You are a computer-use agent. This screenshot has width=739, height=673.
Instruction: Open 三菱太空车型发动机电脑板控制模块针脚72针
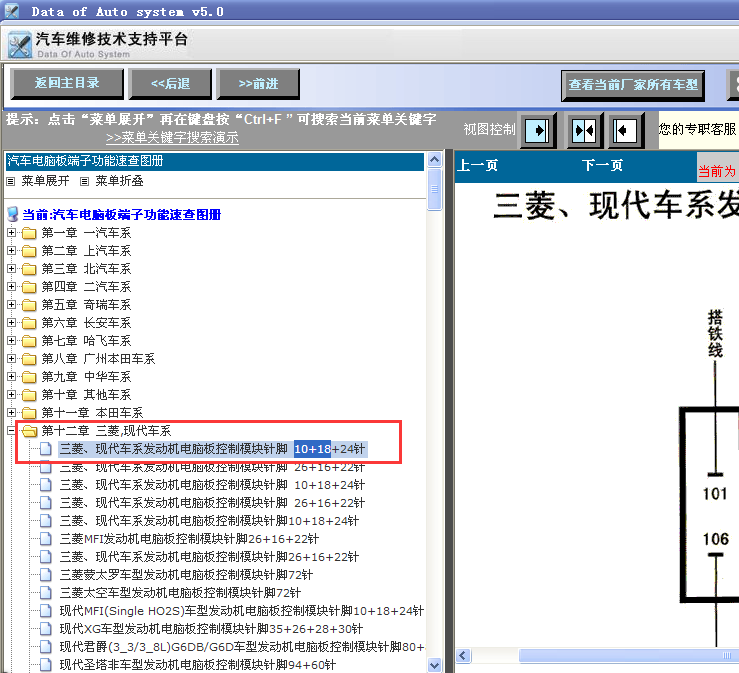tap(180, 592)
